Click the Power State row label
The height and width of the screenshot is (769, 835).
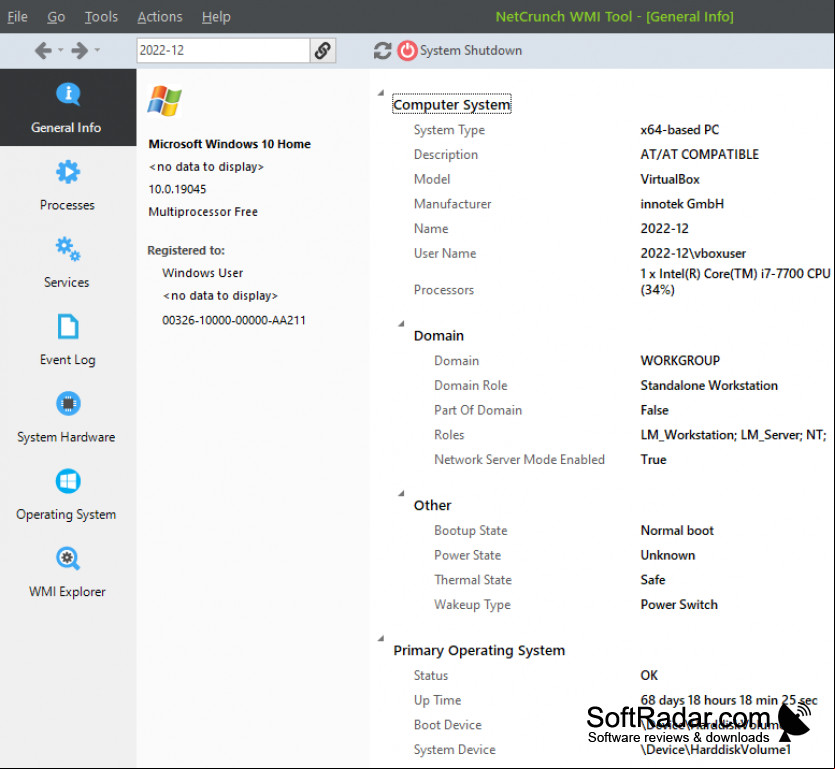click(468, 555)
